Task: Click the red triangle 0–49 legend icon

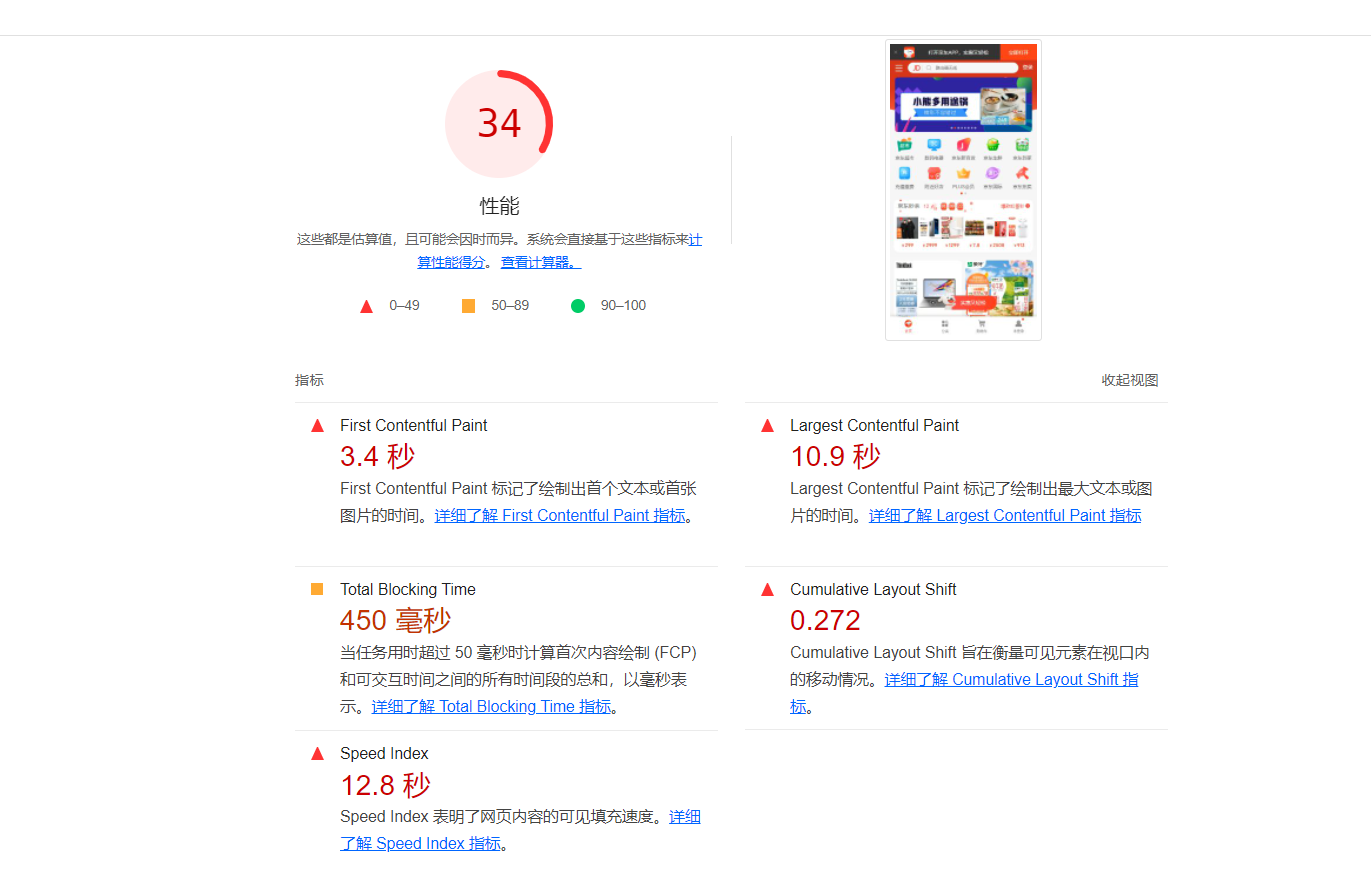Action: point(366,306)
